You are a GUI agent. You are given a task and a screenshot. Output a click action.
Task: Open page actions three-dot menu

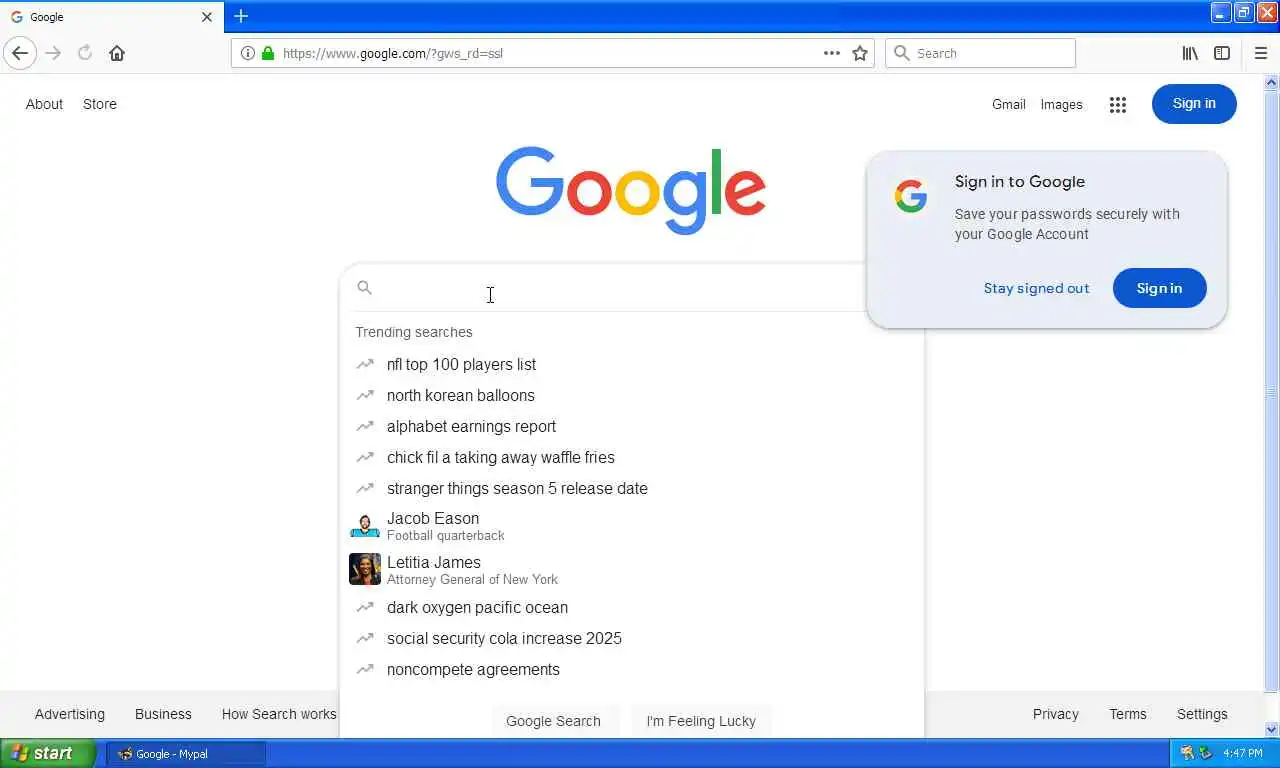pos(831,53)
